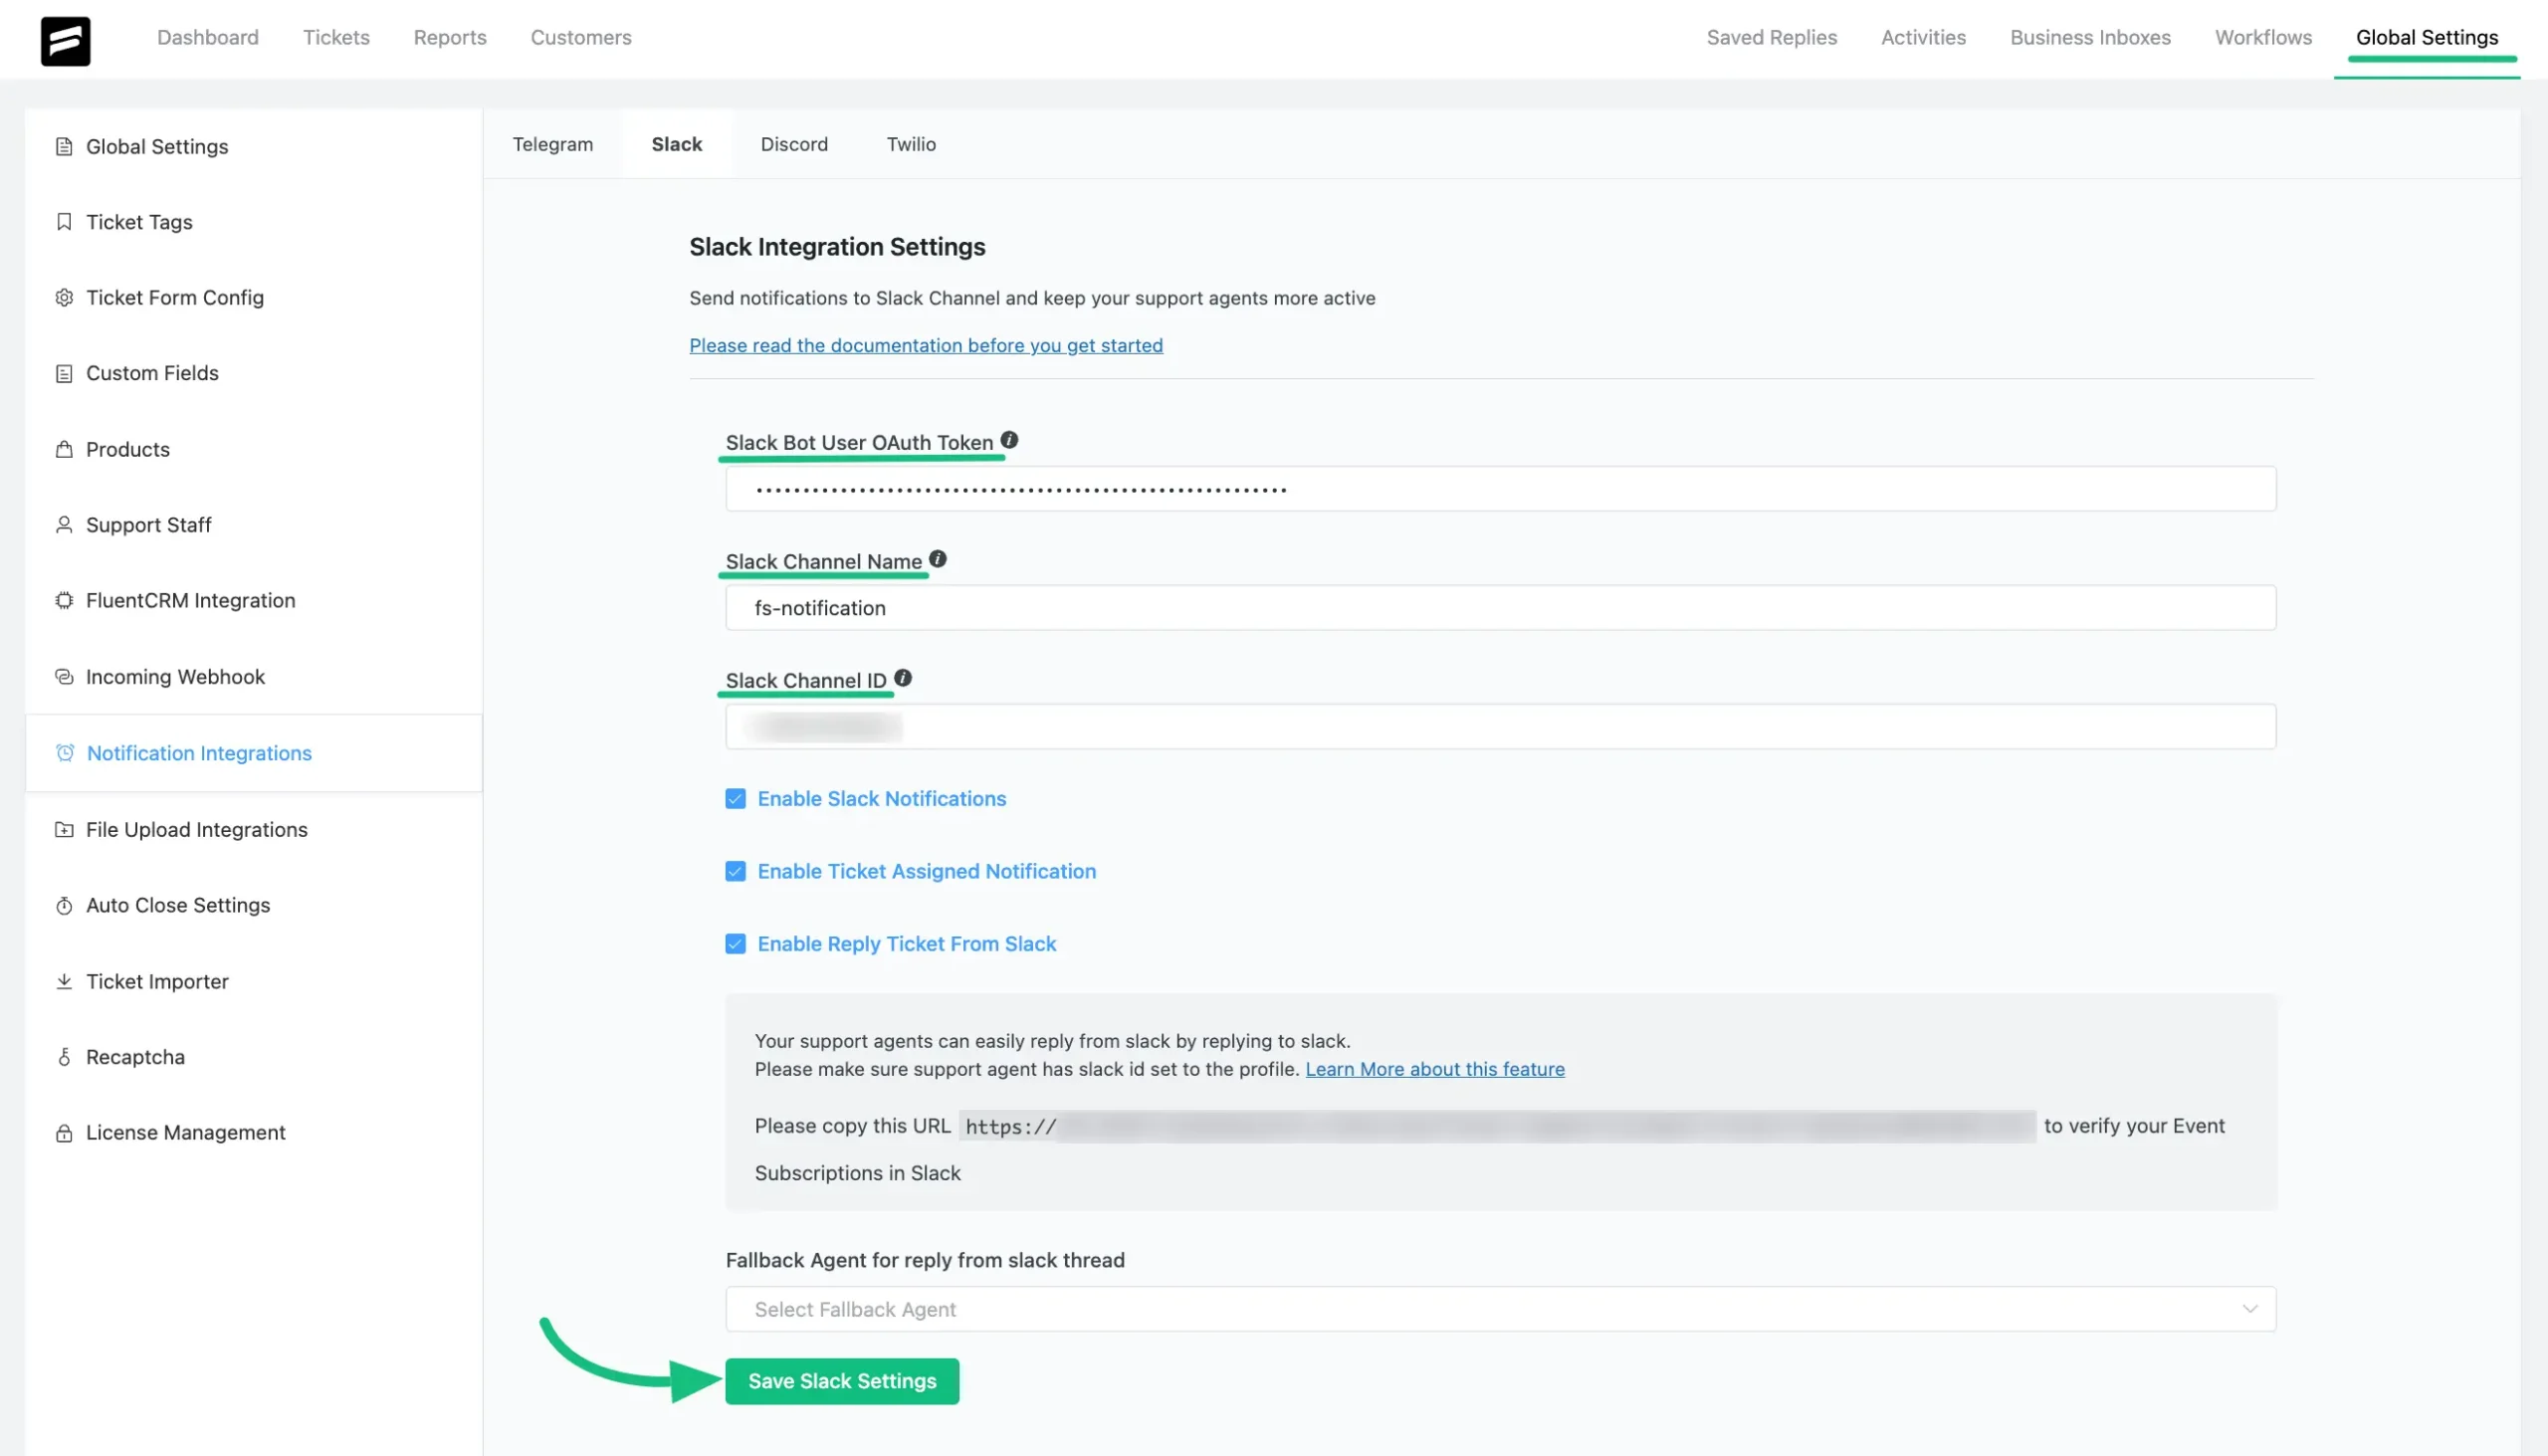Click the Ticket Importer download icon
Image resolution: width=2548 pixels, height=1456 pixels.
(x=64, y=982)
